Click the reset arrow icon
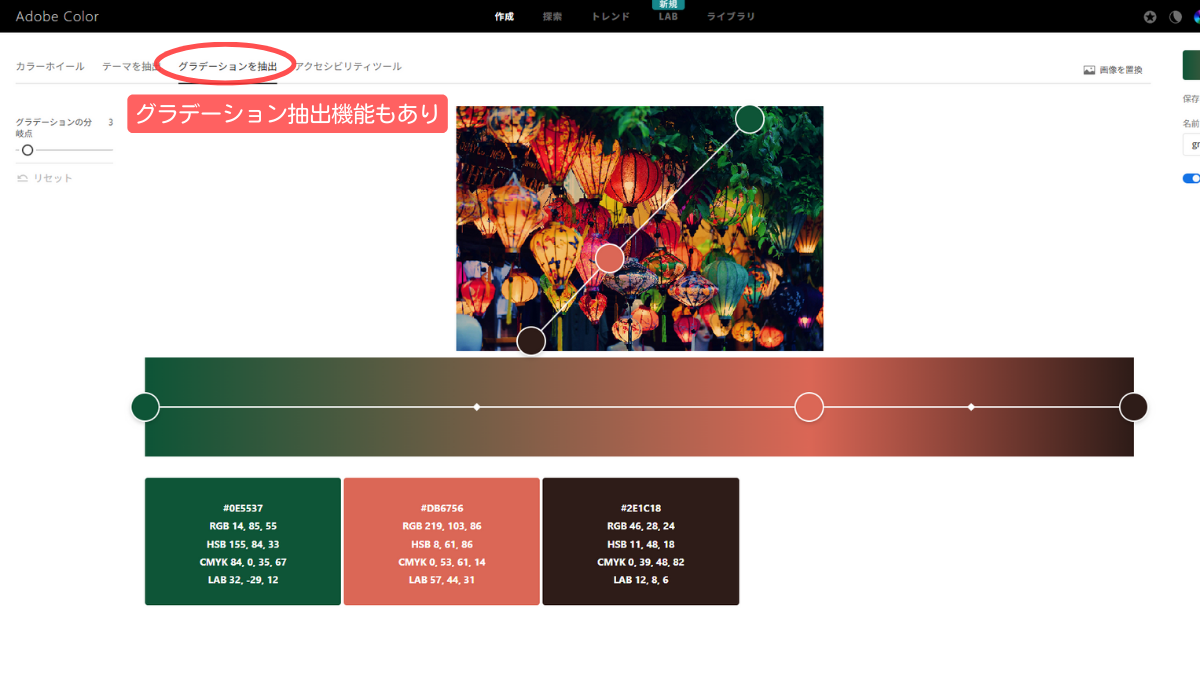This screenshot has width=1200, height=675. [x=22, y=178]
